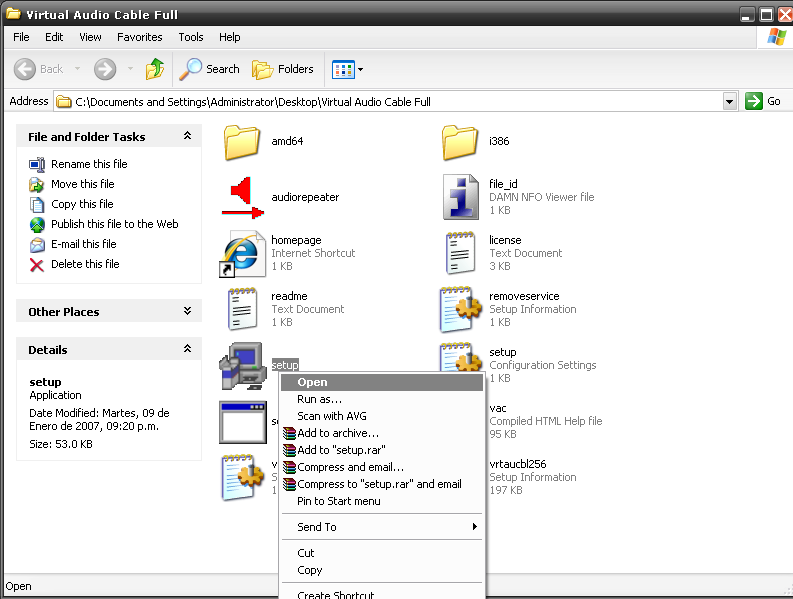The height and width of the screenshot is (599, 793).
Task: Go up one folder level
Action: 155,69
